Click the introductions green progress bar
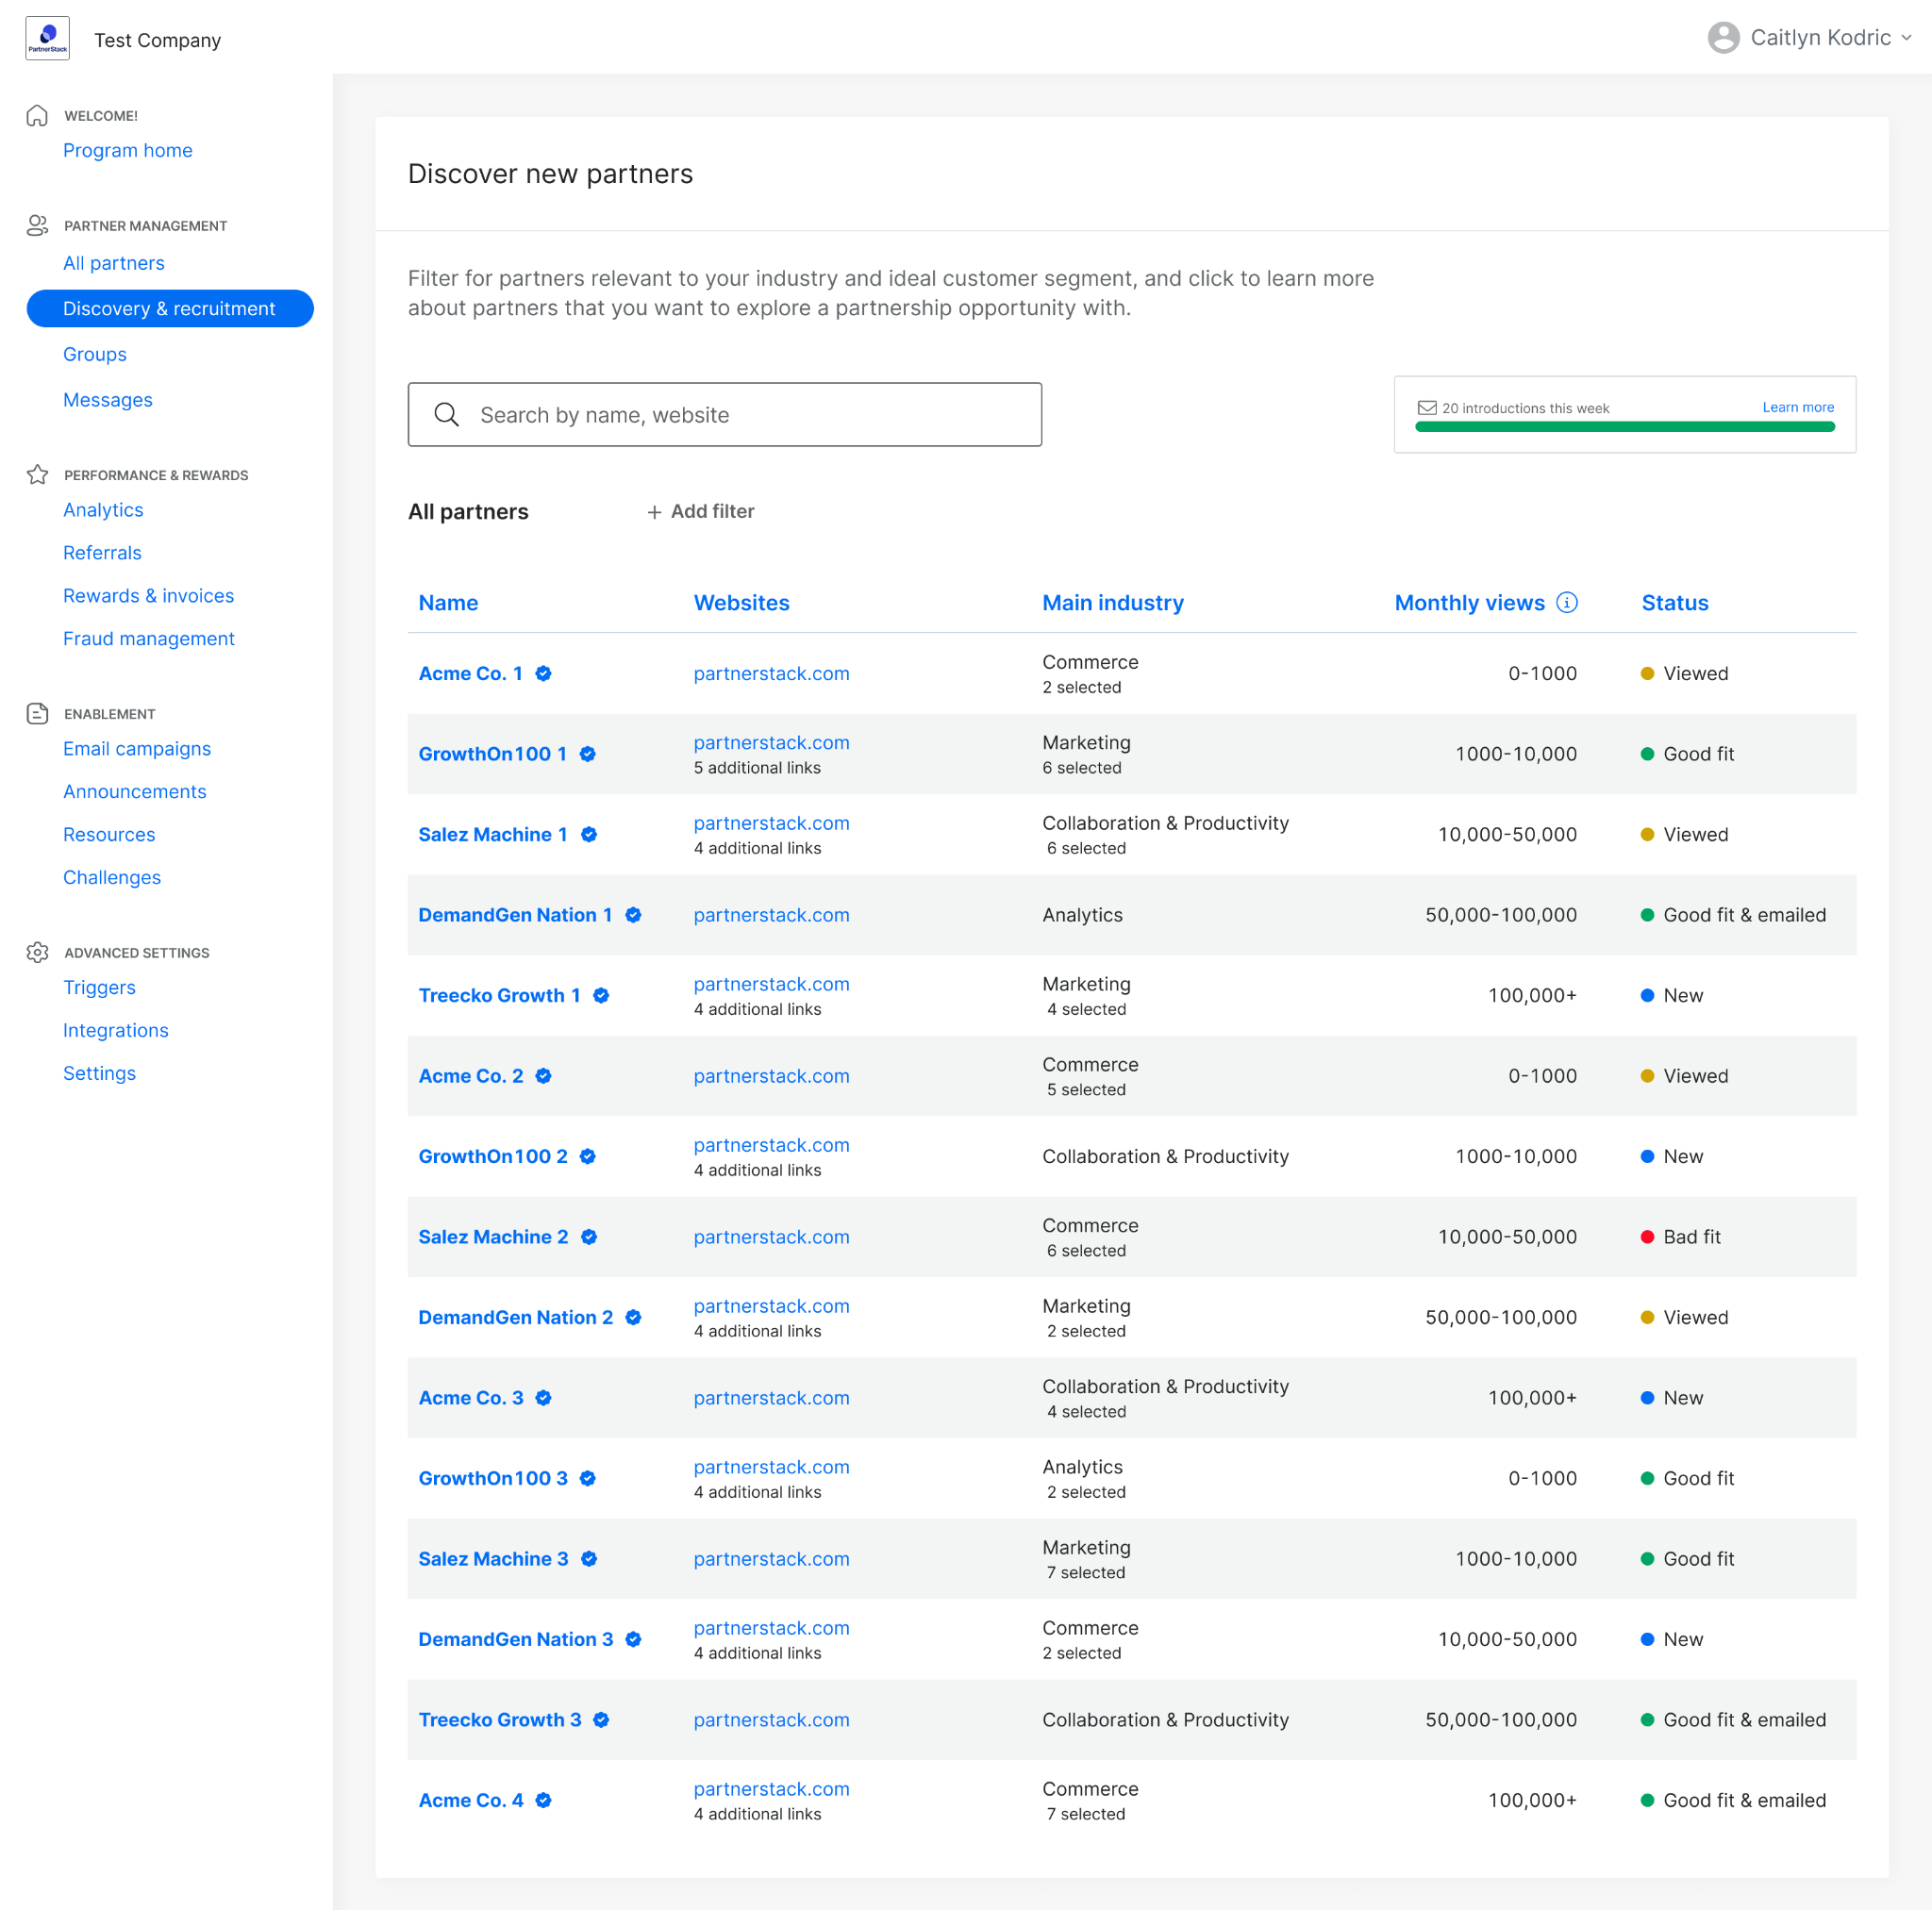Viewport: 1932px width, 1910px height. (x=1625, y=427)
